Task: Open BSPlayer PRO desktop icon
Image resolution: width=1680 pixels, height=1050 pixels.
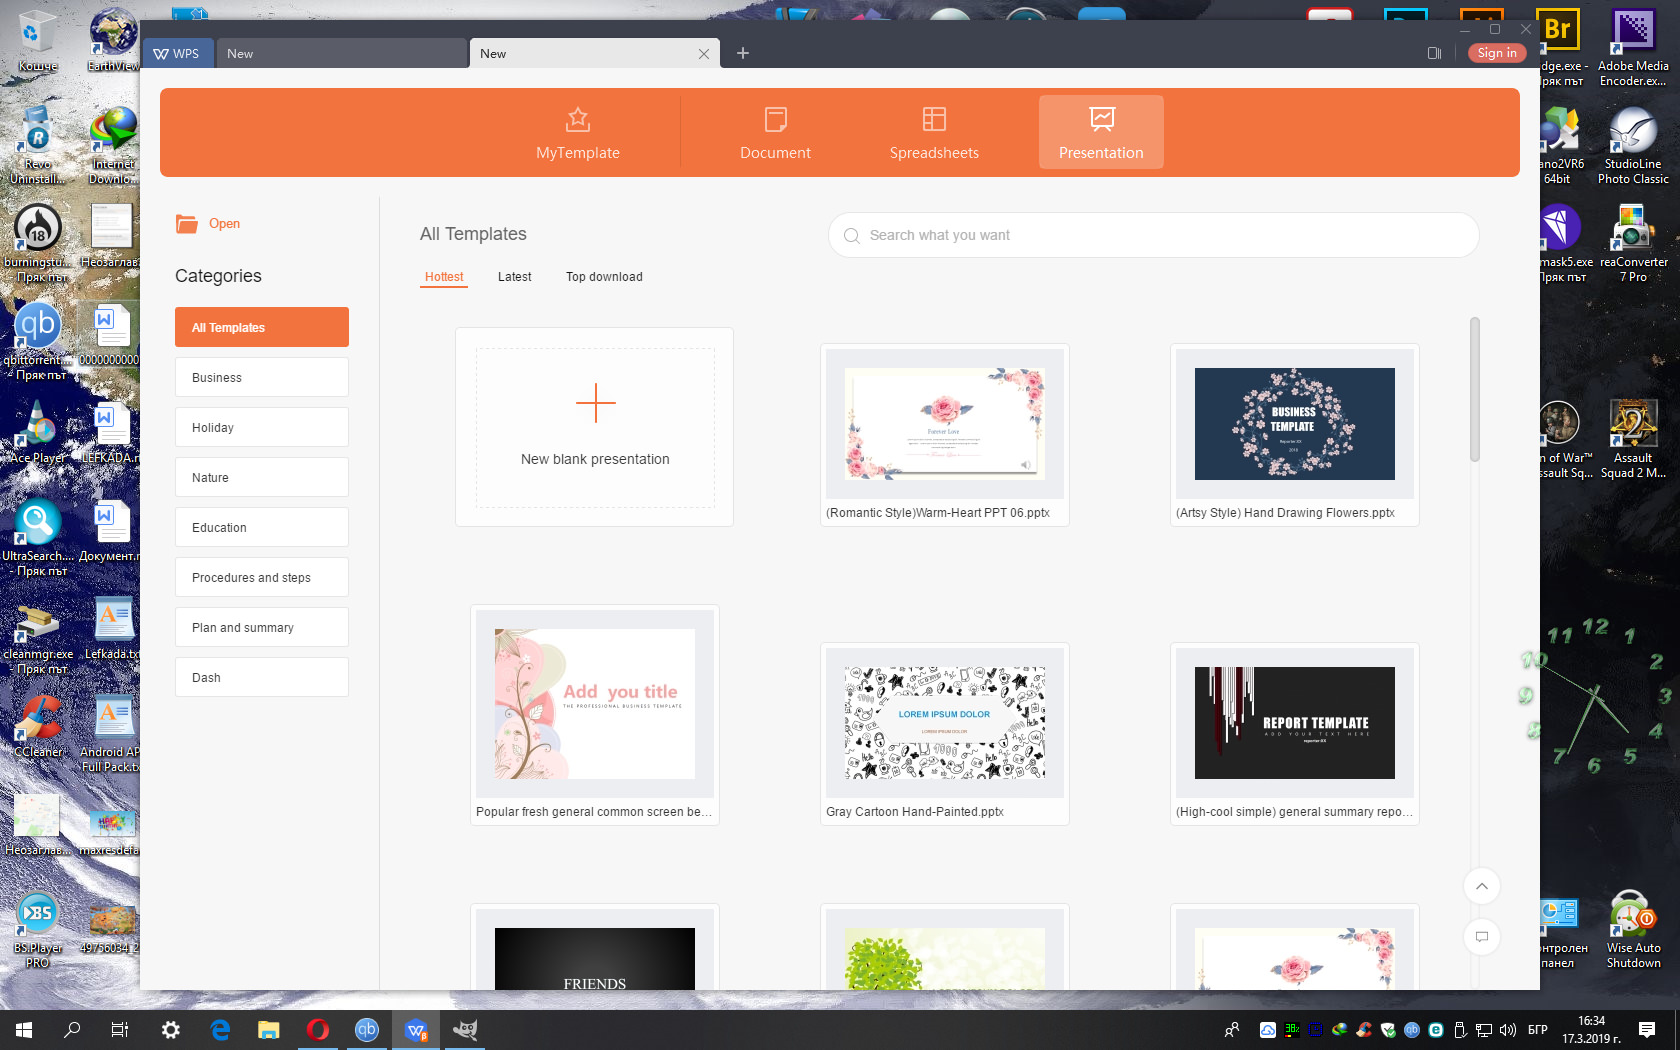Action: coord(37,930)
